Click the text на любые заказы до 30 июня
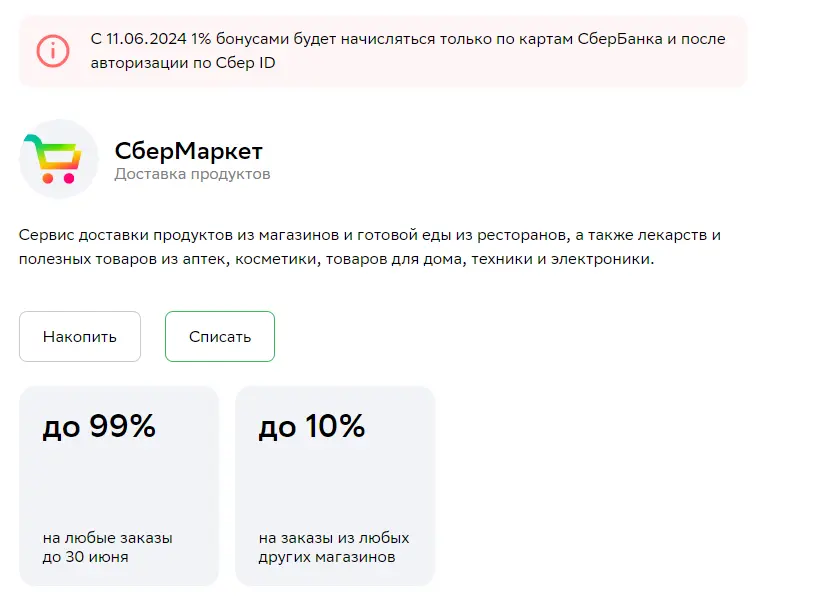 (108, 548)
